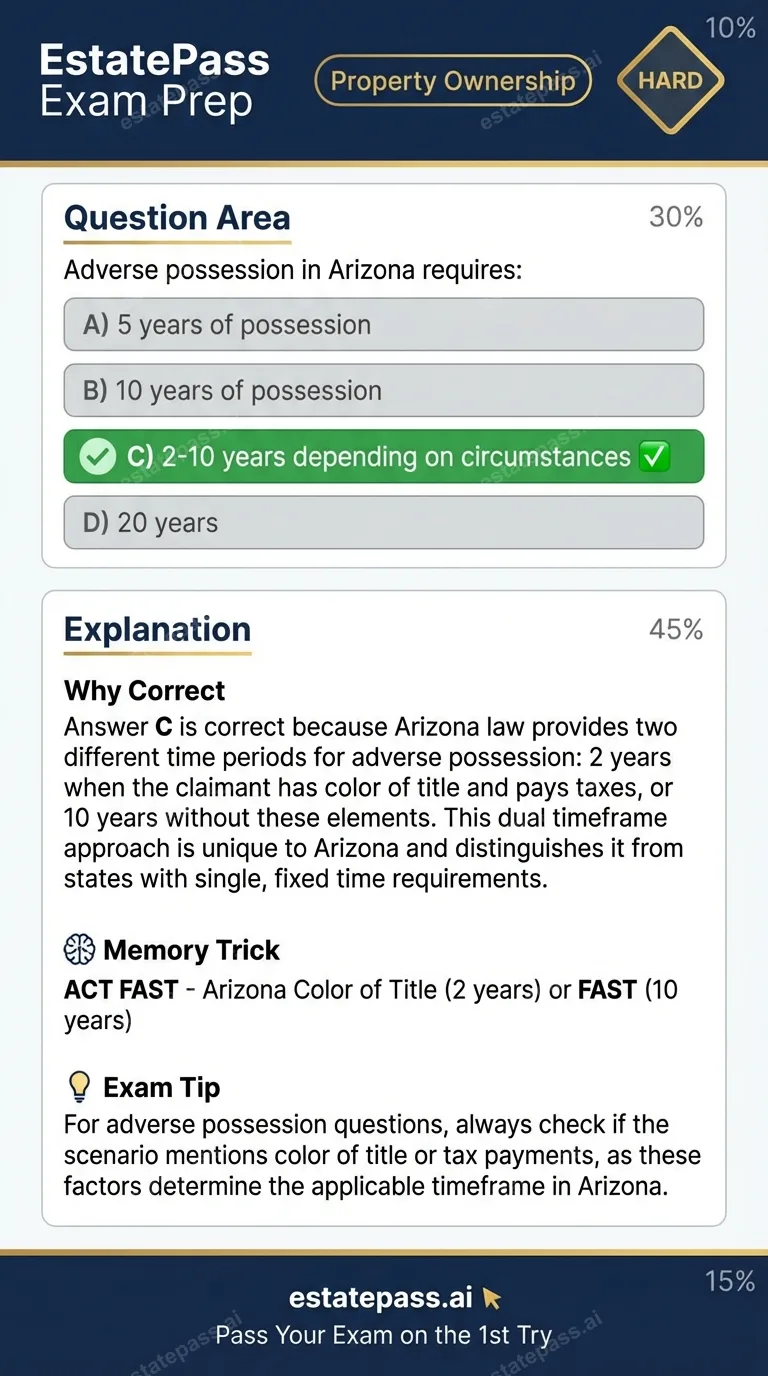Click the green checkmark circle on answer C

(x=97, y=457)
